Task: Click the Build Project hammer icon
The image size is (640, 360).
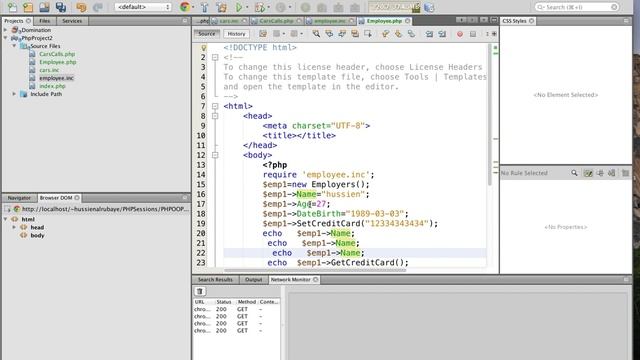Action: (x=204, y=7)
